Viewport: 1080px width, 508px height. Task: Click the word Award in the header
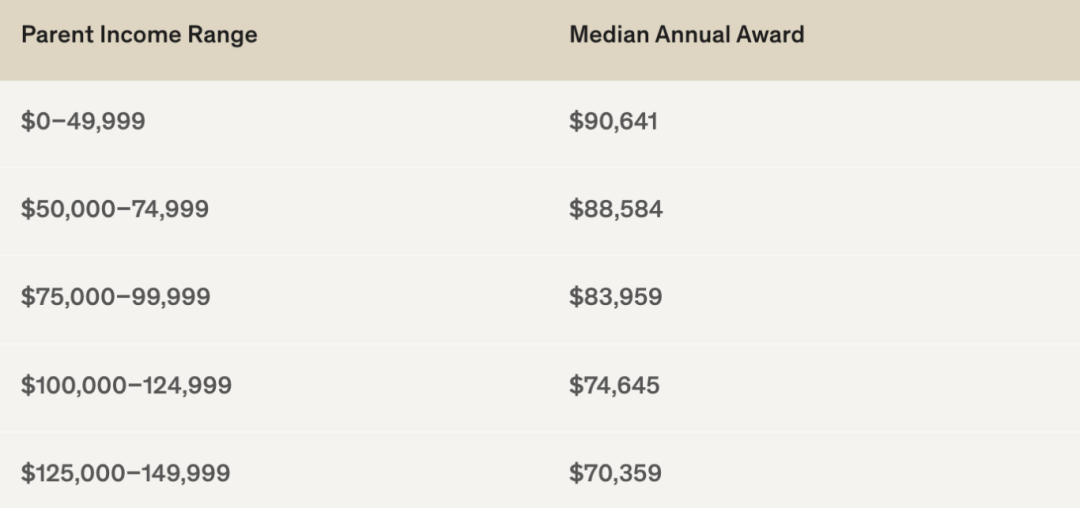point(771,35)
